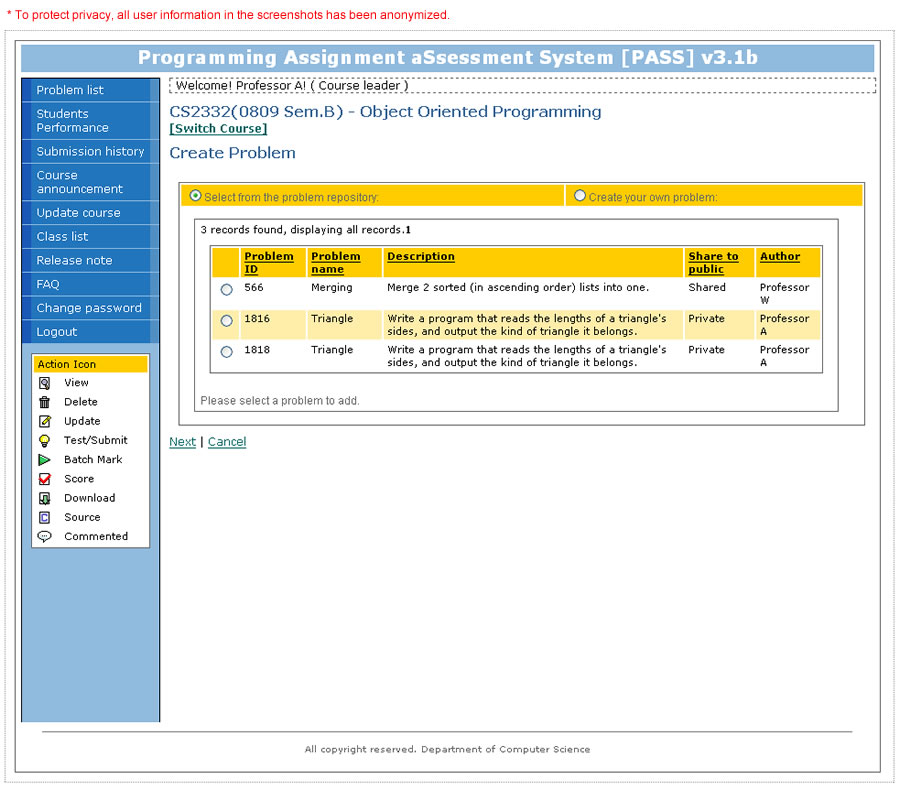Click the Test/Submit lightbulb icon
This screenshot has height=790, width=900.
coord(44,440)
